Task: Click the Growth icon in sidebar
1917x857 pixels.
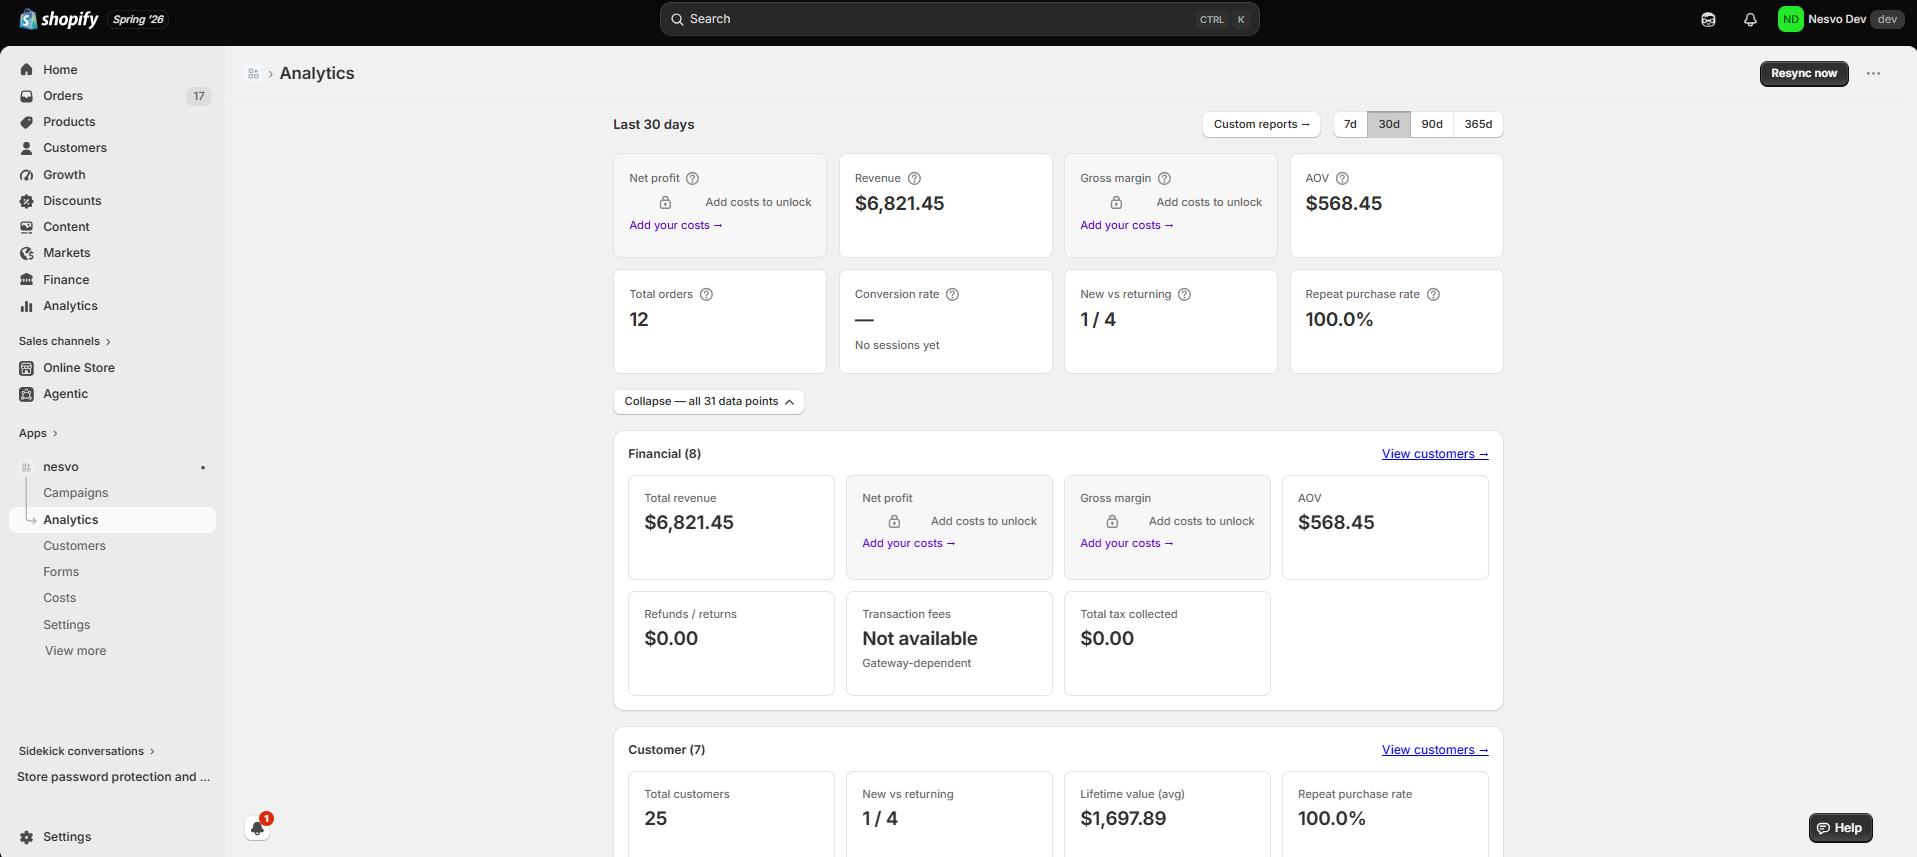Action: pyautogui.click(x=27, y=175)
